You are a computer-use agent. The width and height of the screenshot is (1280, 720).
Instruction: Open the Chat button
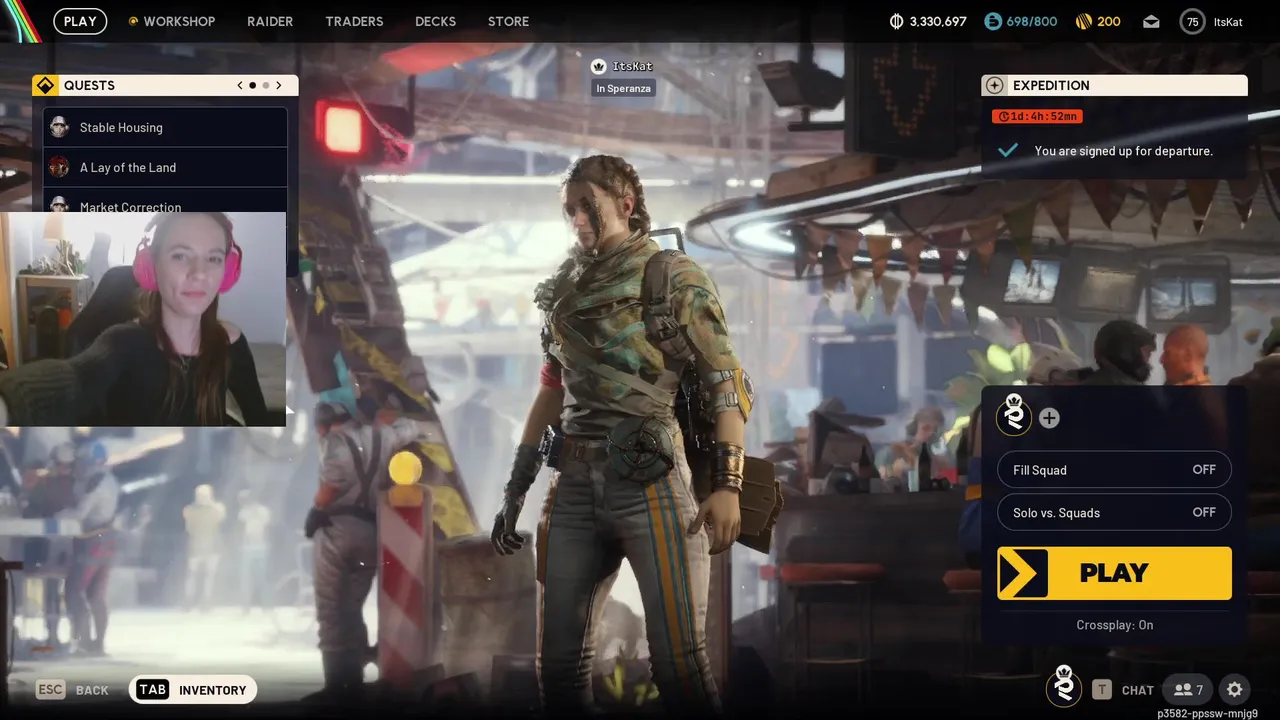1123,689
